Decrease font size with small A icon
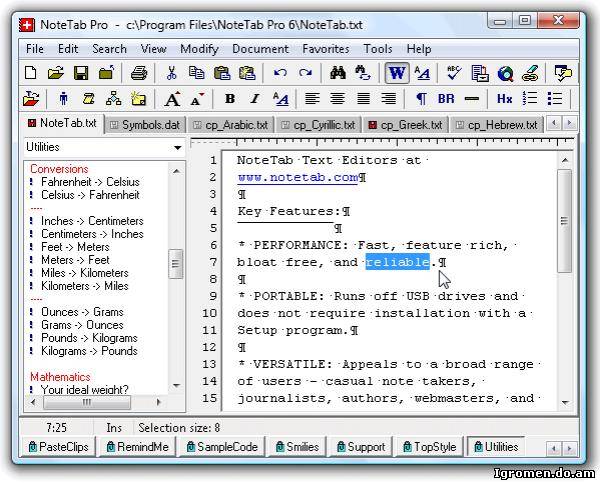This screenshot has height=483, width=600. [x=197, y=100]
